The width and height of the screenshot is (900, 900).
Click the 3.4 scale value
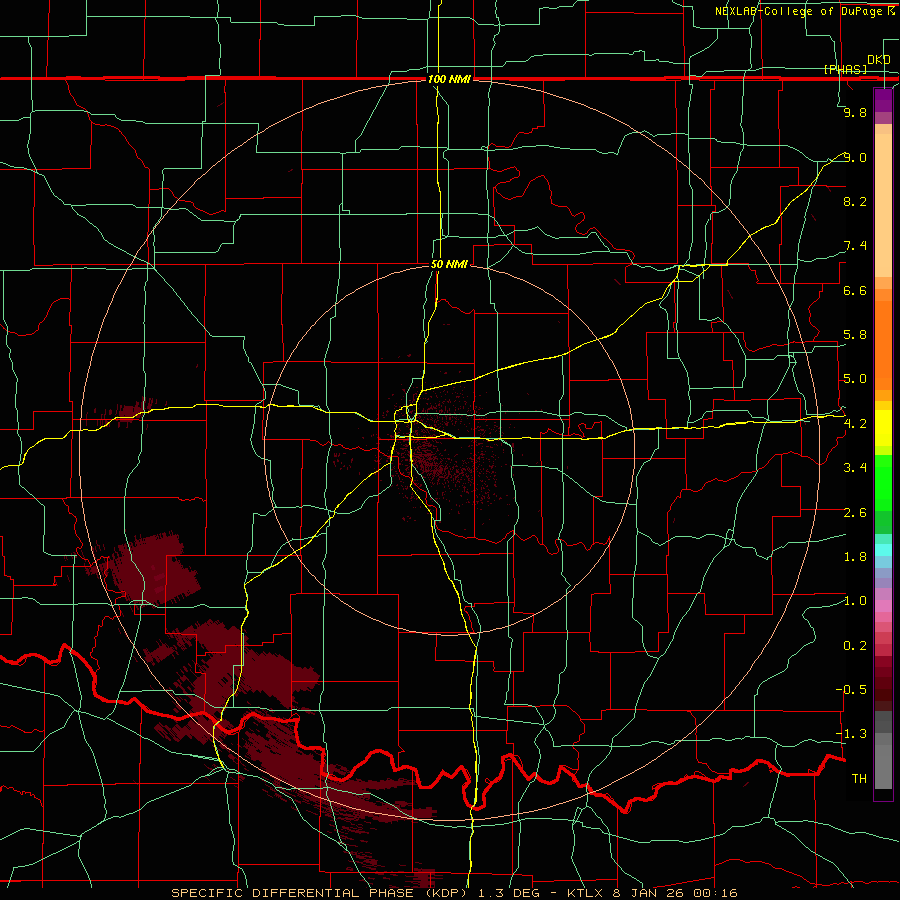(x=855, y=468)
